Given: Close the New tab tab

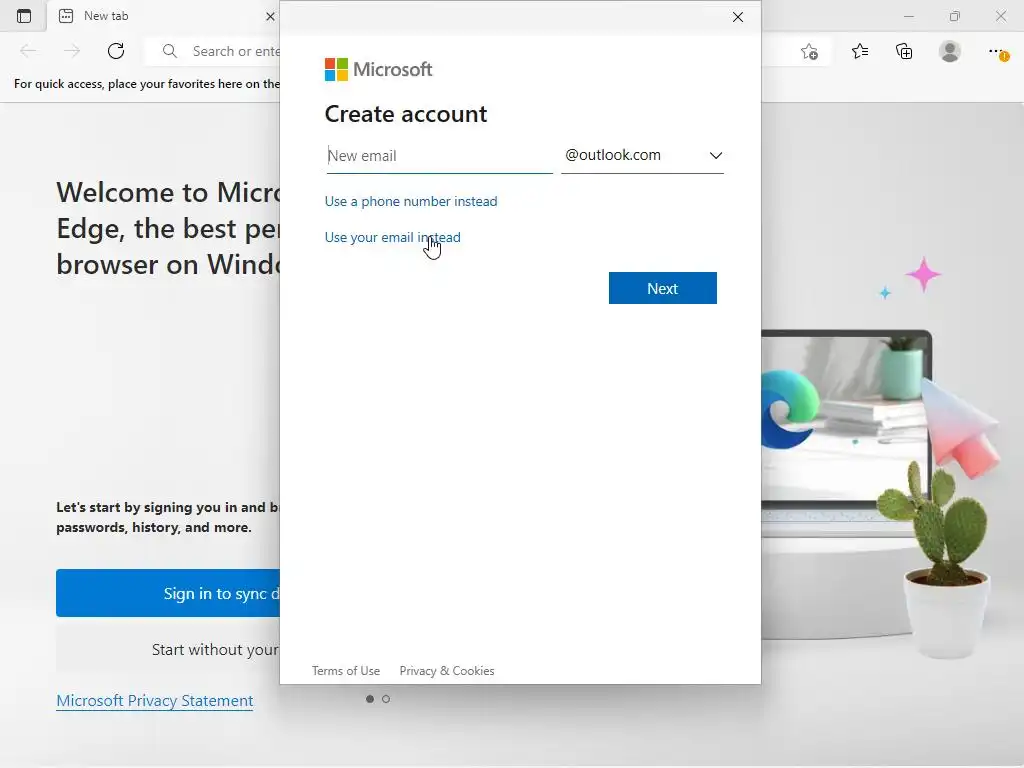Looking at the screenshot, I should pyautogui.click(x=270, y=16).
